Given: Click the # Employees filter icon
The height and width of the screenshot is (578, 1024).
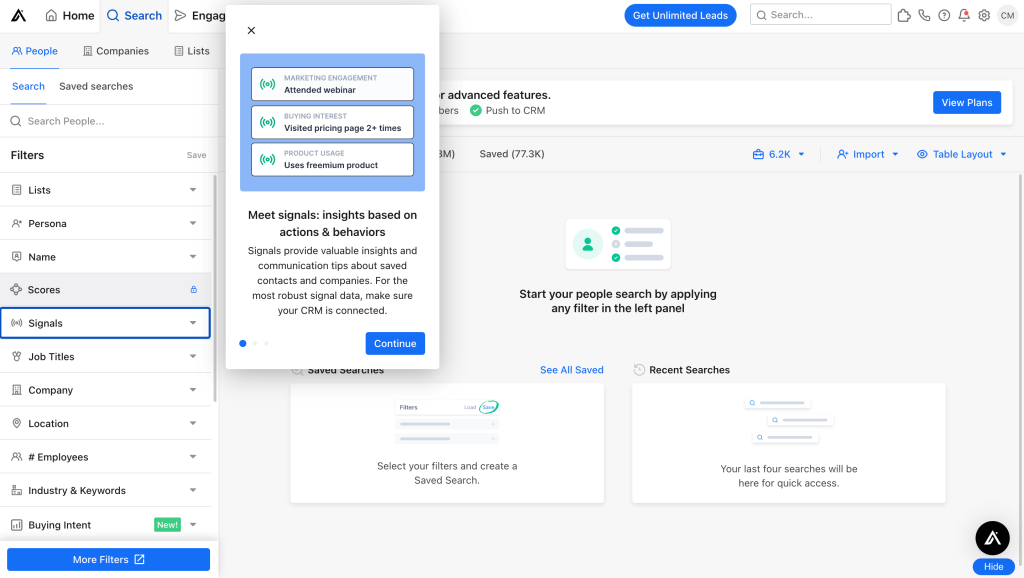Looking at the screenshot, I should click(x=17, y=457).
